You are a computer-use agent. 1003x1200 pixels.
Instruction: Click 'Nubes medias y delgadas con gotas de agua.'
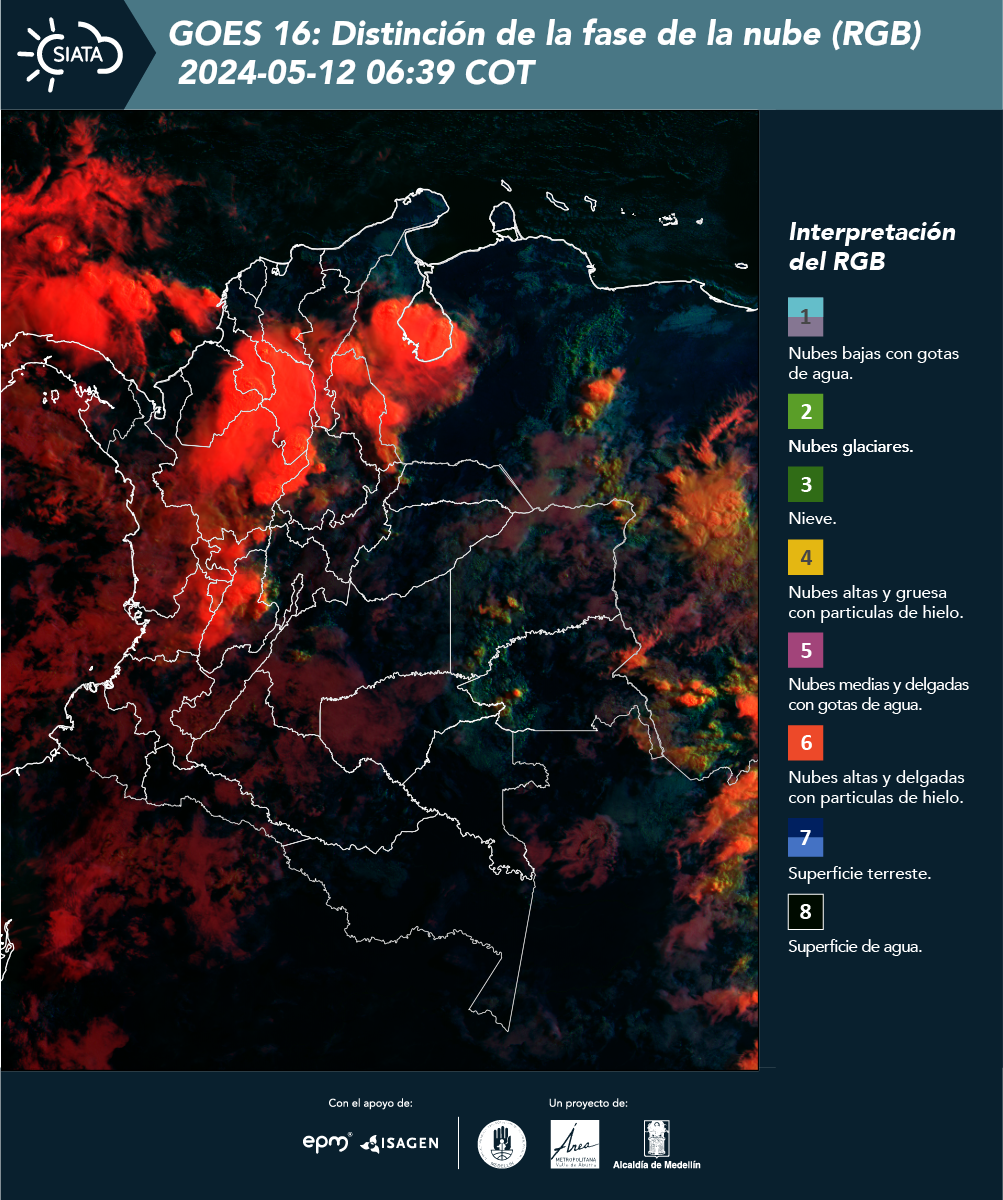pos(879,695)
